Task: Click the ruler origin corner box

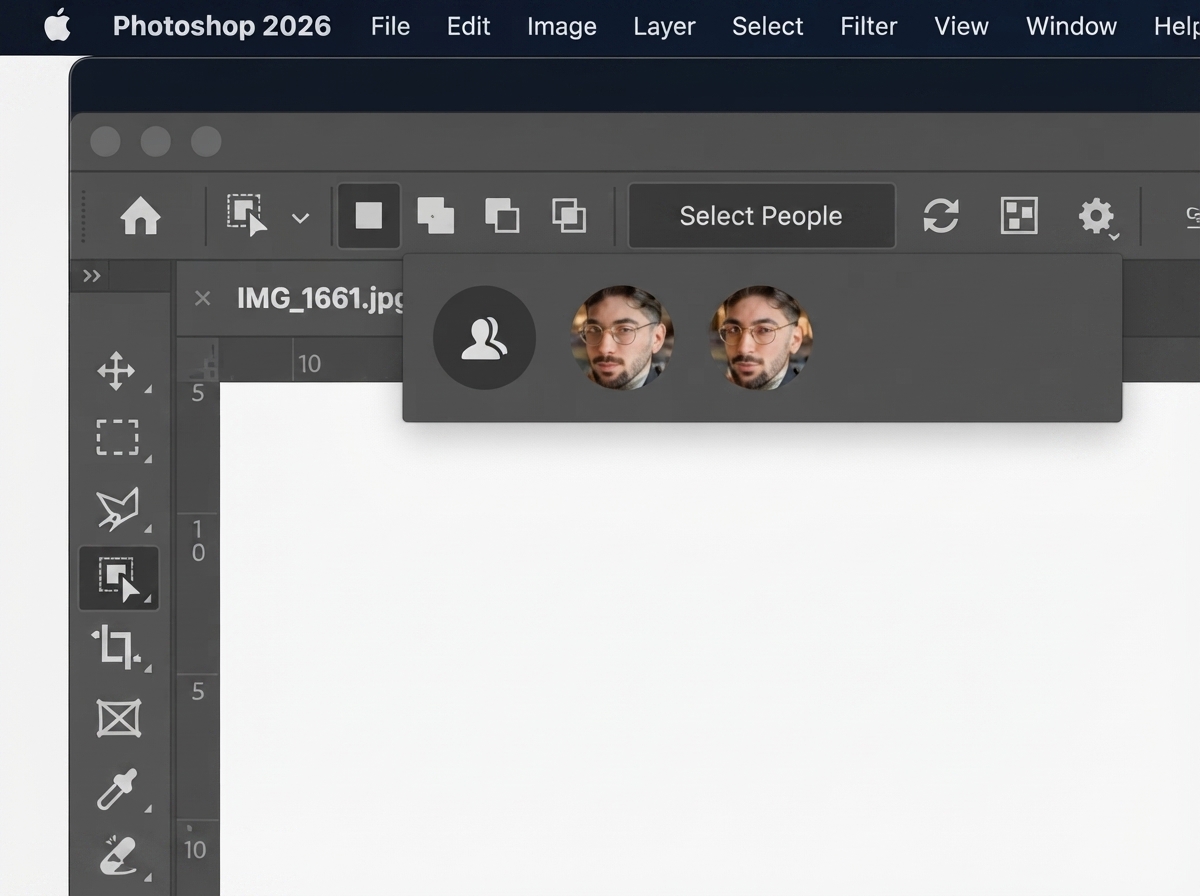Action: point(198,360)
